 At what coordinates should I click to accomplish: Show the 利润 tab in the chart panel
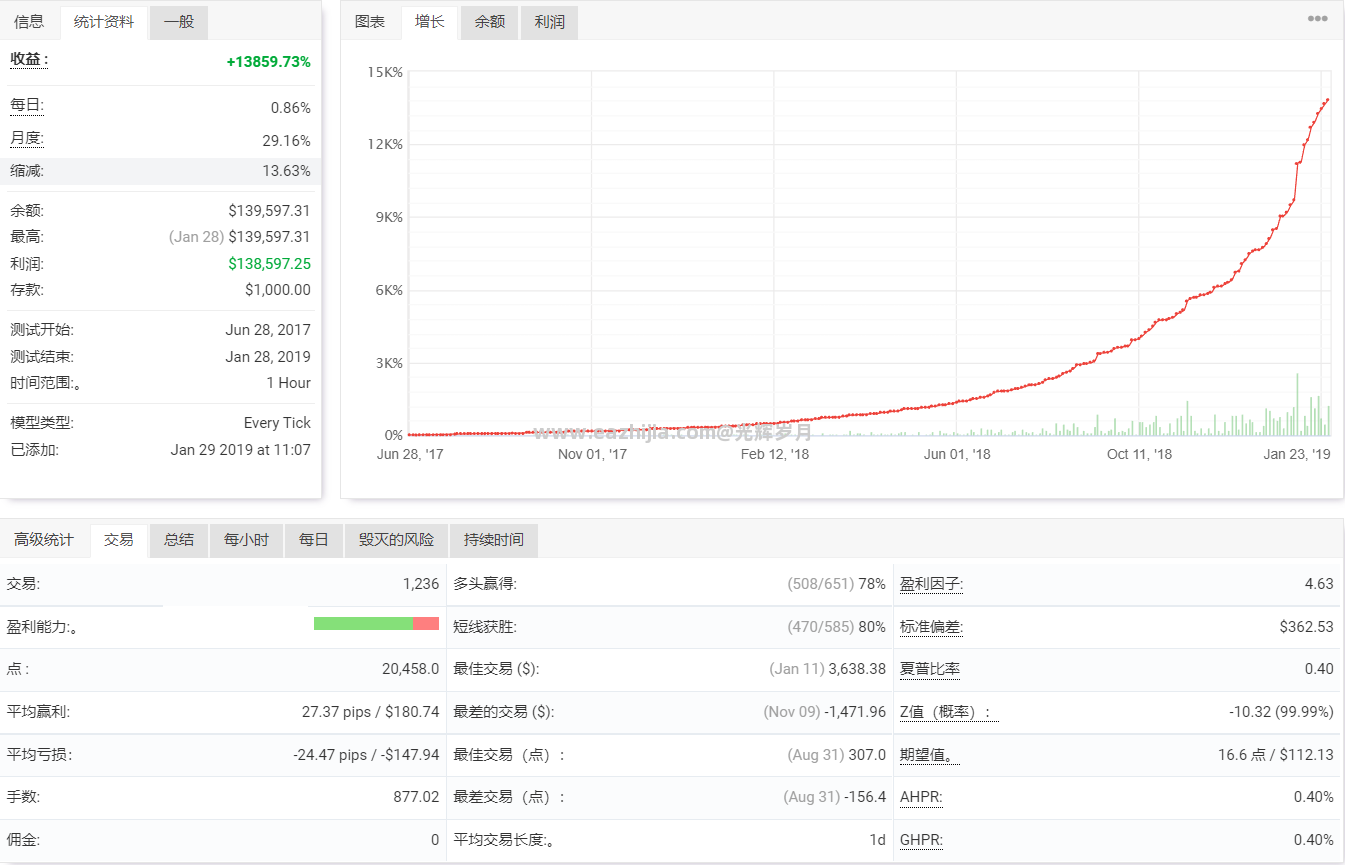click(549, 22)
